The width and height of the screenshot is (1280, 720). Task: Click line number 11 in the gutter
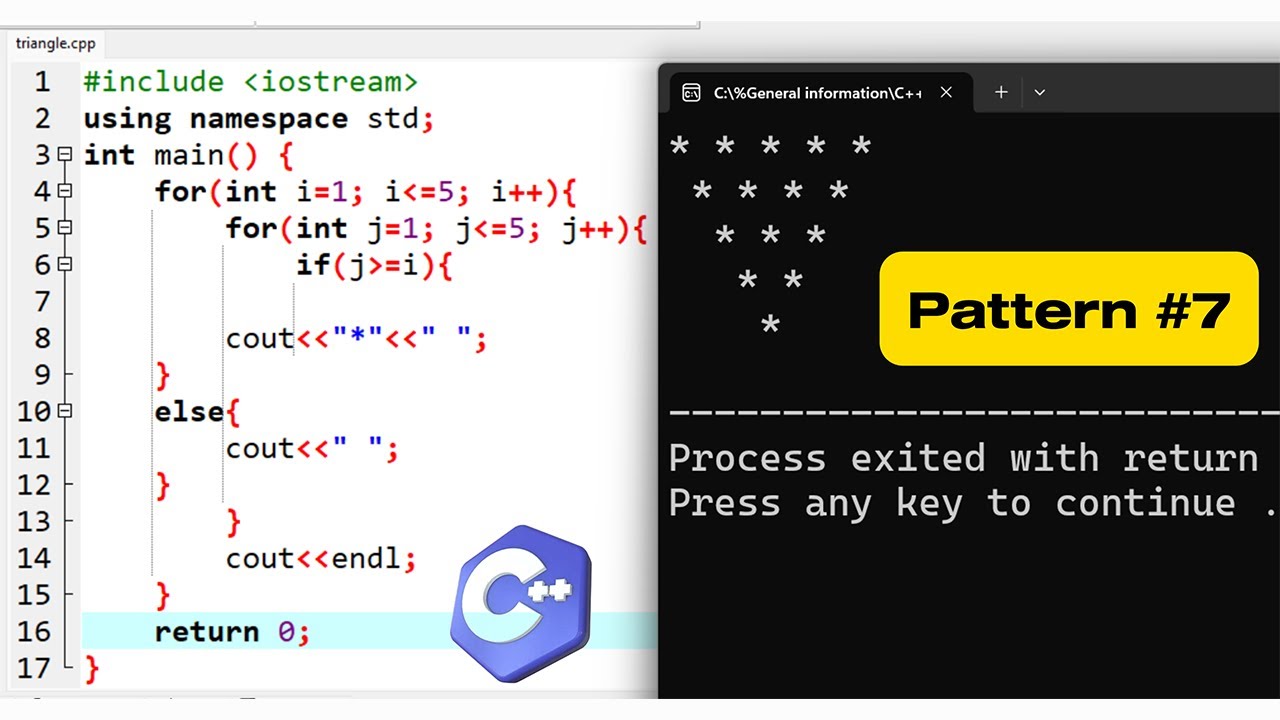coord(34,448)
